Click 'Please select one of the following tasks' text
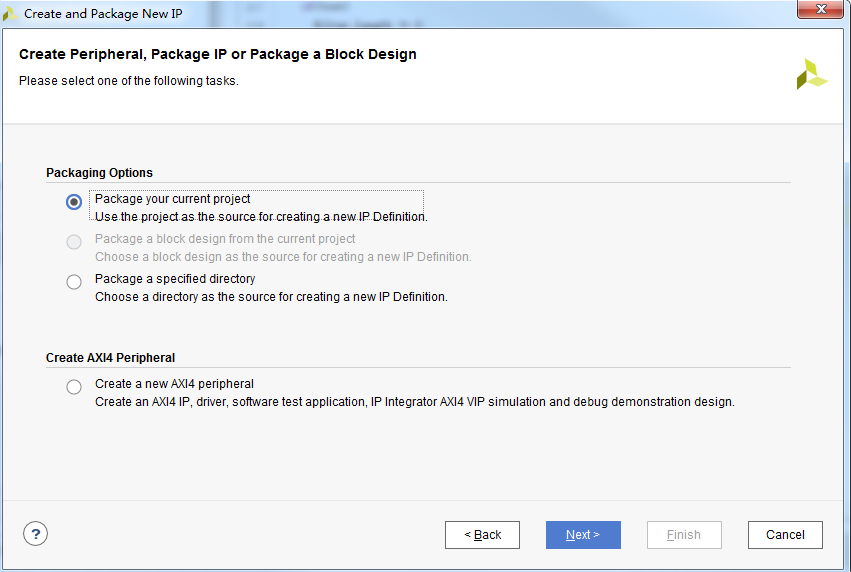This screenshot has width=851, height=572. 129,81
